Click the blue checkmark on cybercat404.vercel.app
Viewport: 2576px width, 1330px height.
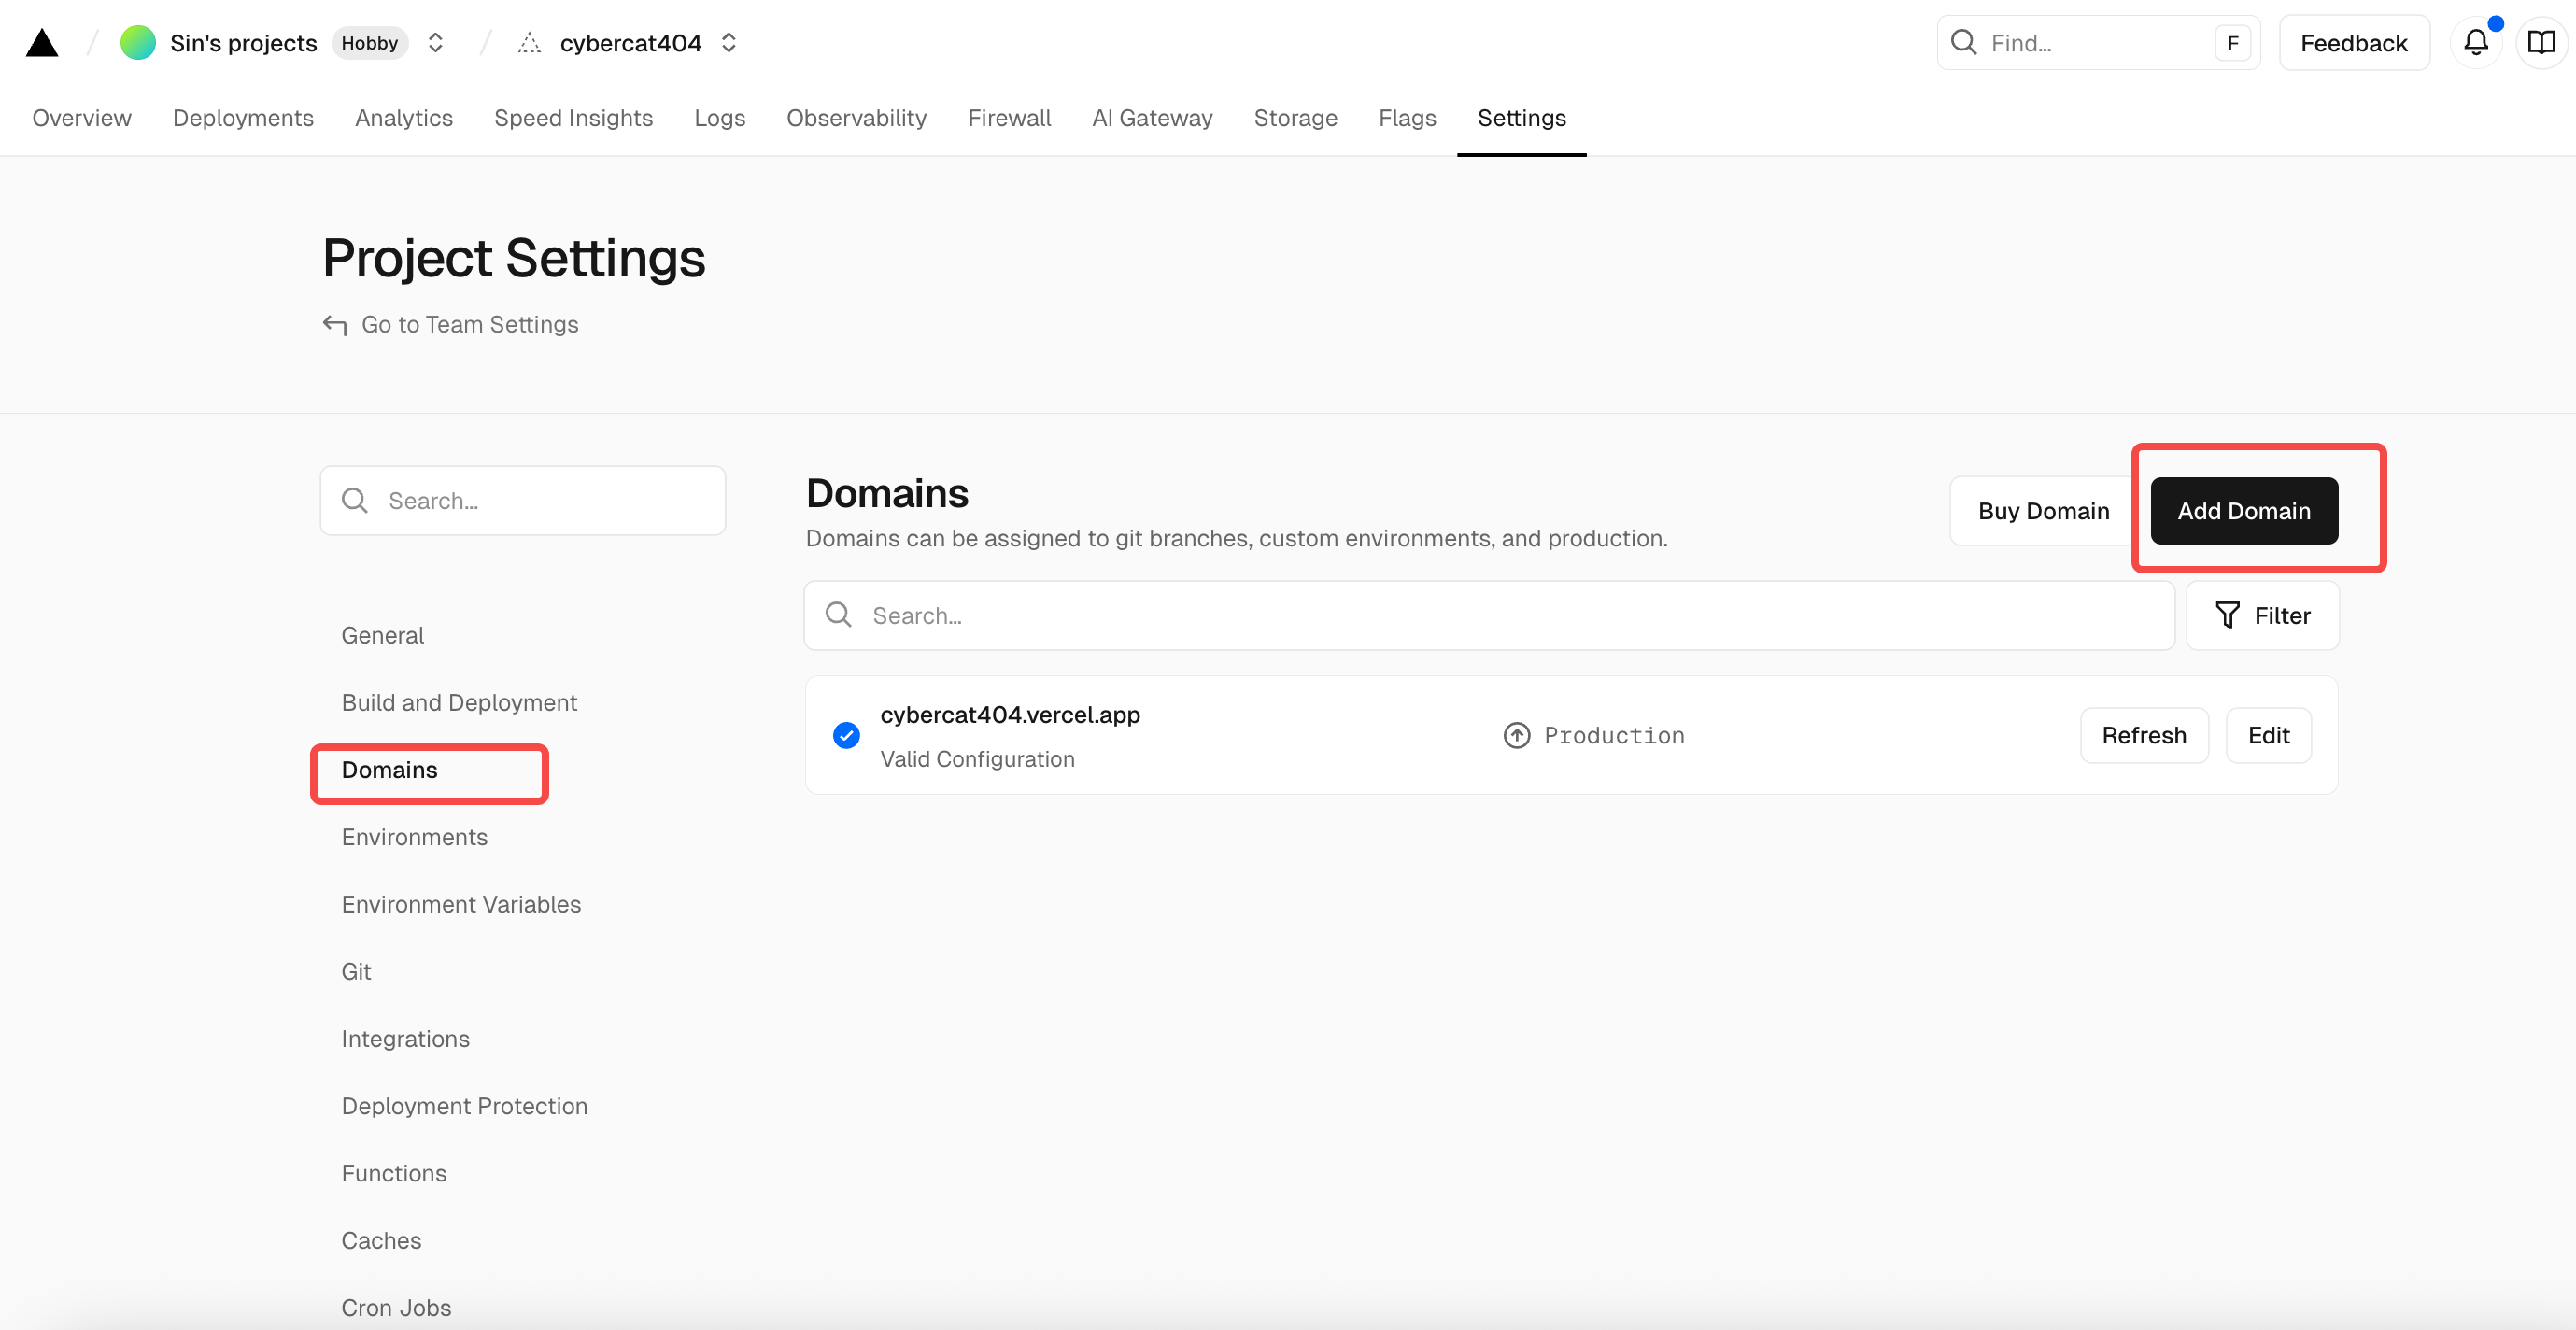pyautogui.click(x=846, y=736)
